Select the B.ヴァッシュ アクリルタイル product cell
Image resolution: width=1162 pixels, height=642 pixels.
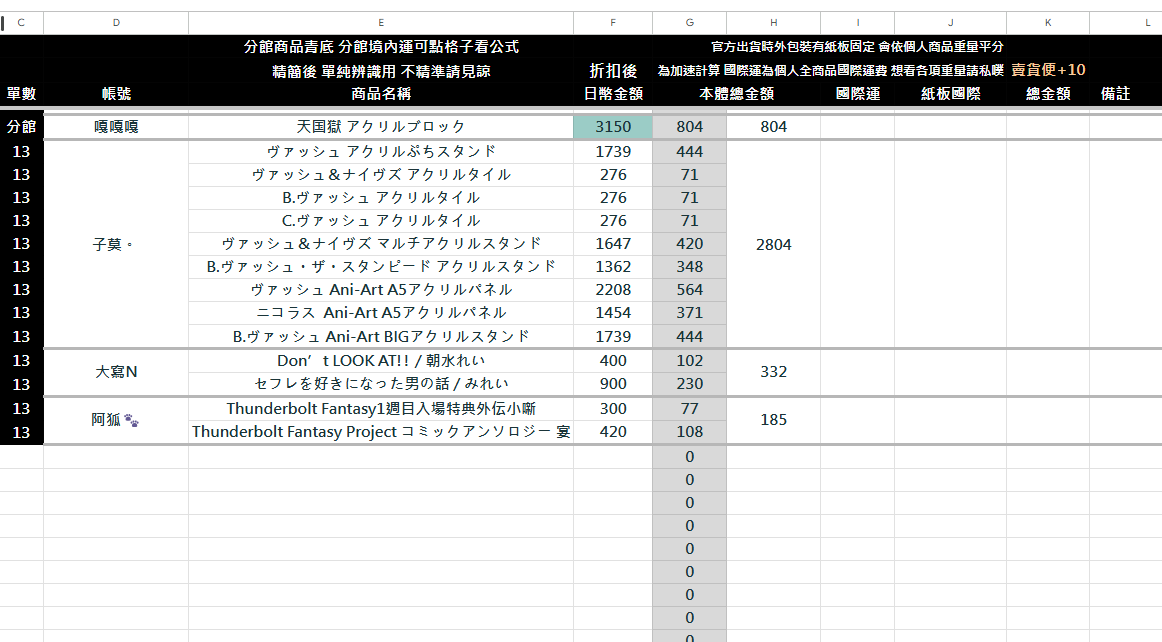381,197
